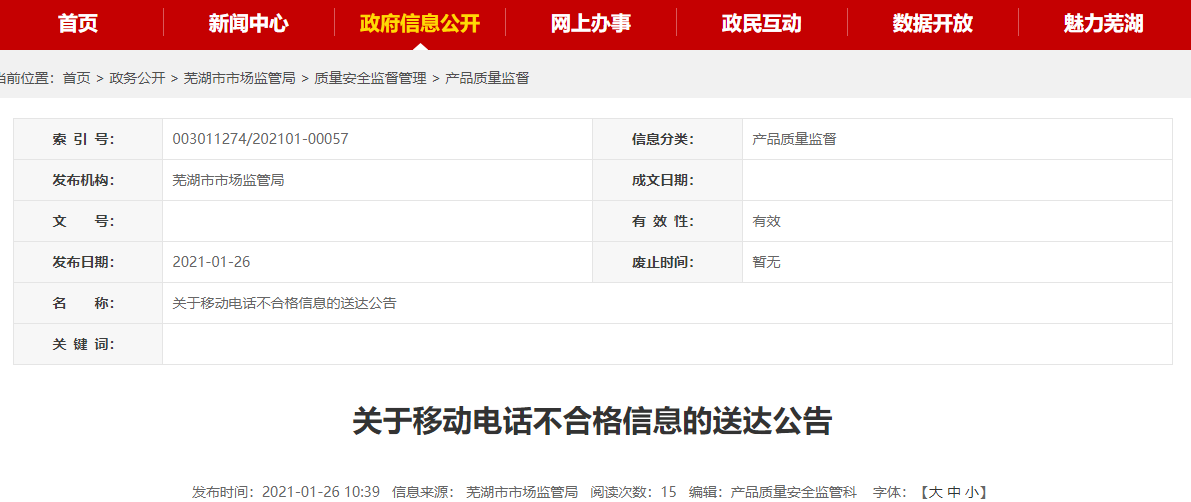Switch to 政民互动 section
Image resolution: width=1191 pixels, height=502 pixels.
762,24
